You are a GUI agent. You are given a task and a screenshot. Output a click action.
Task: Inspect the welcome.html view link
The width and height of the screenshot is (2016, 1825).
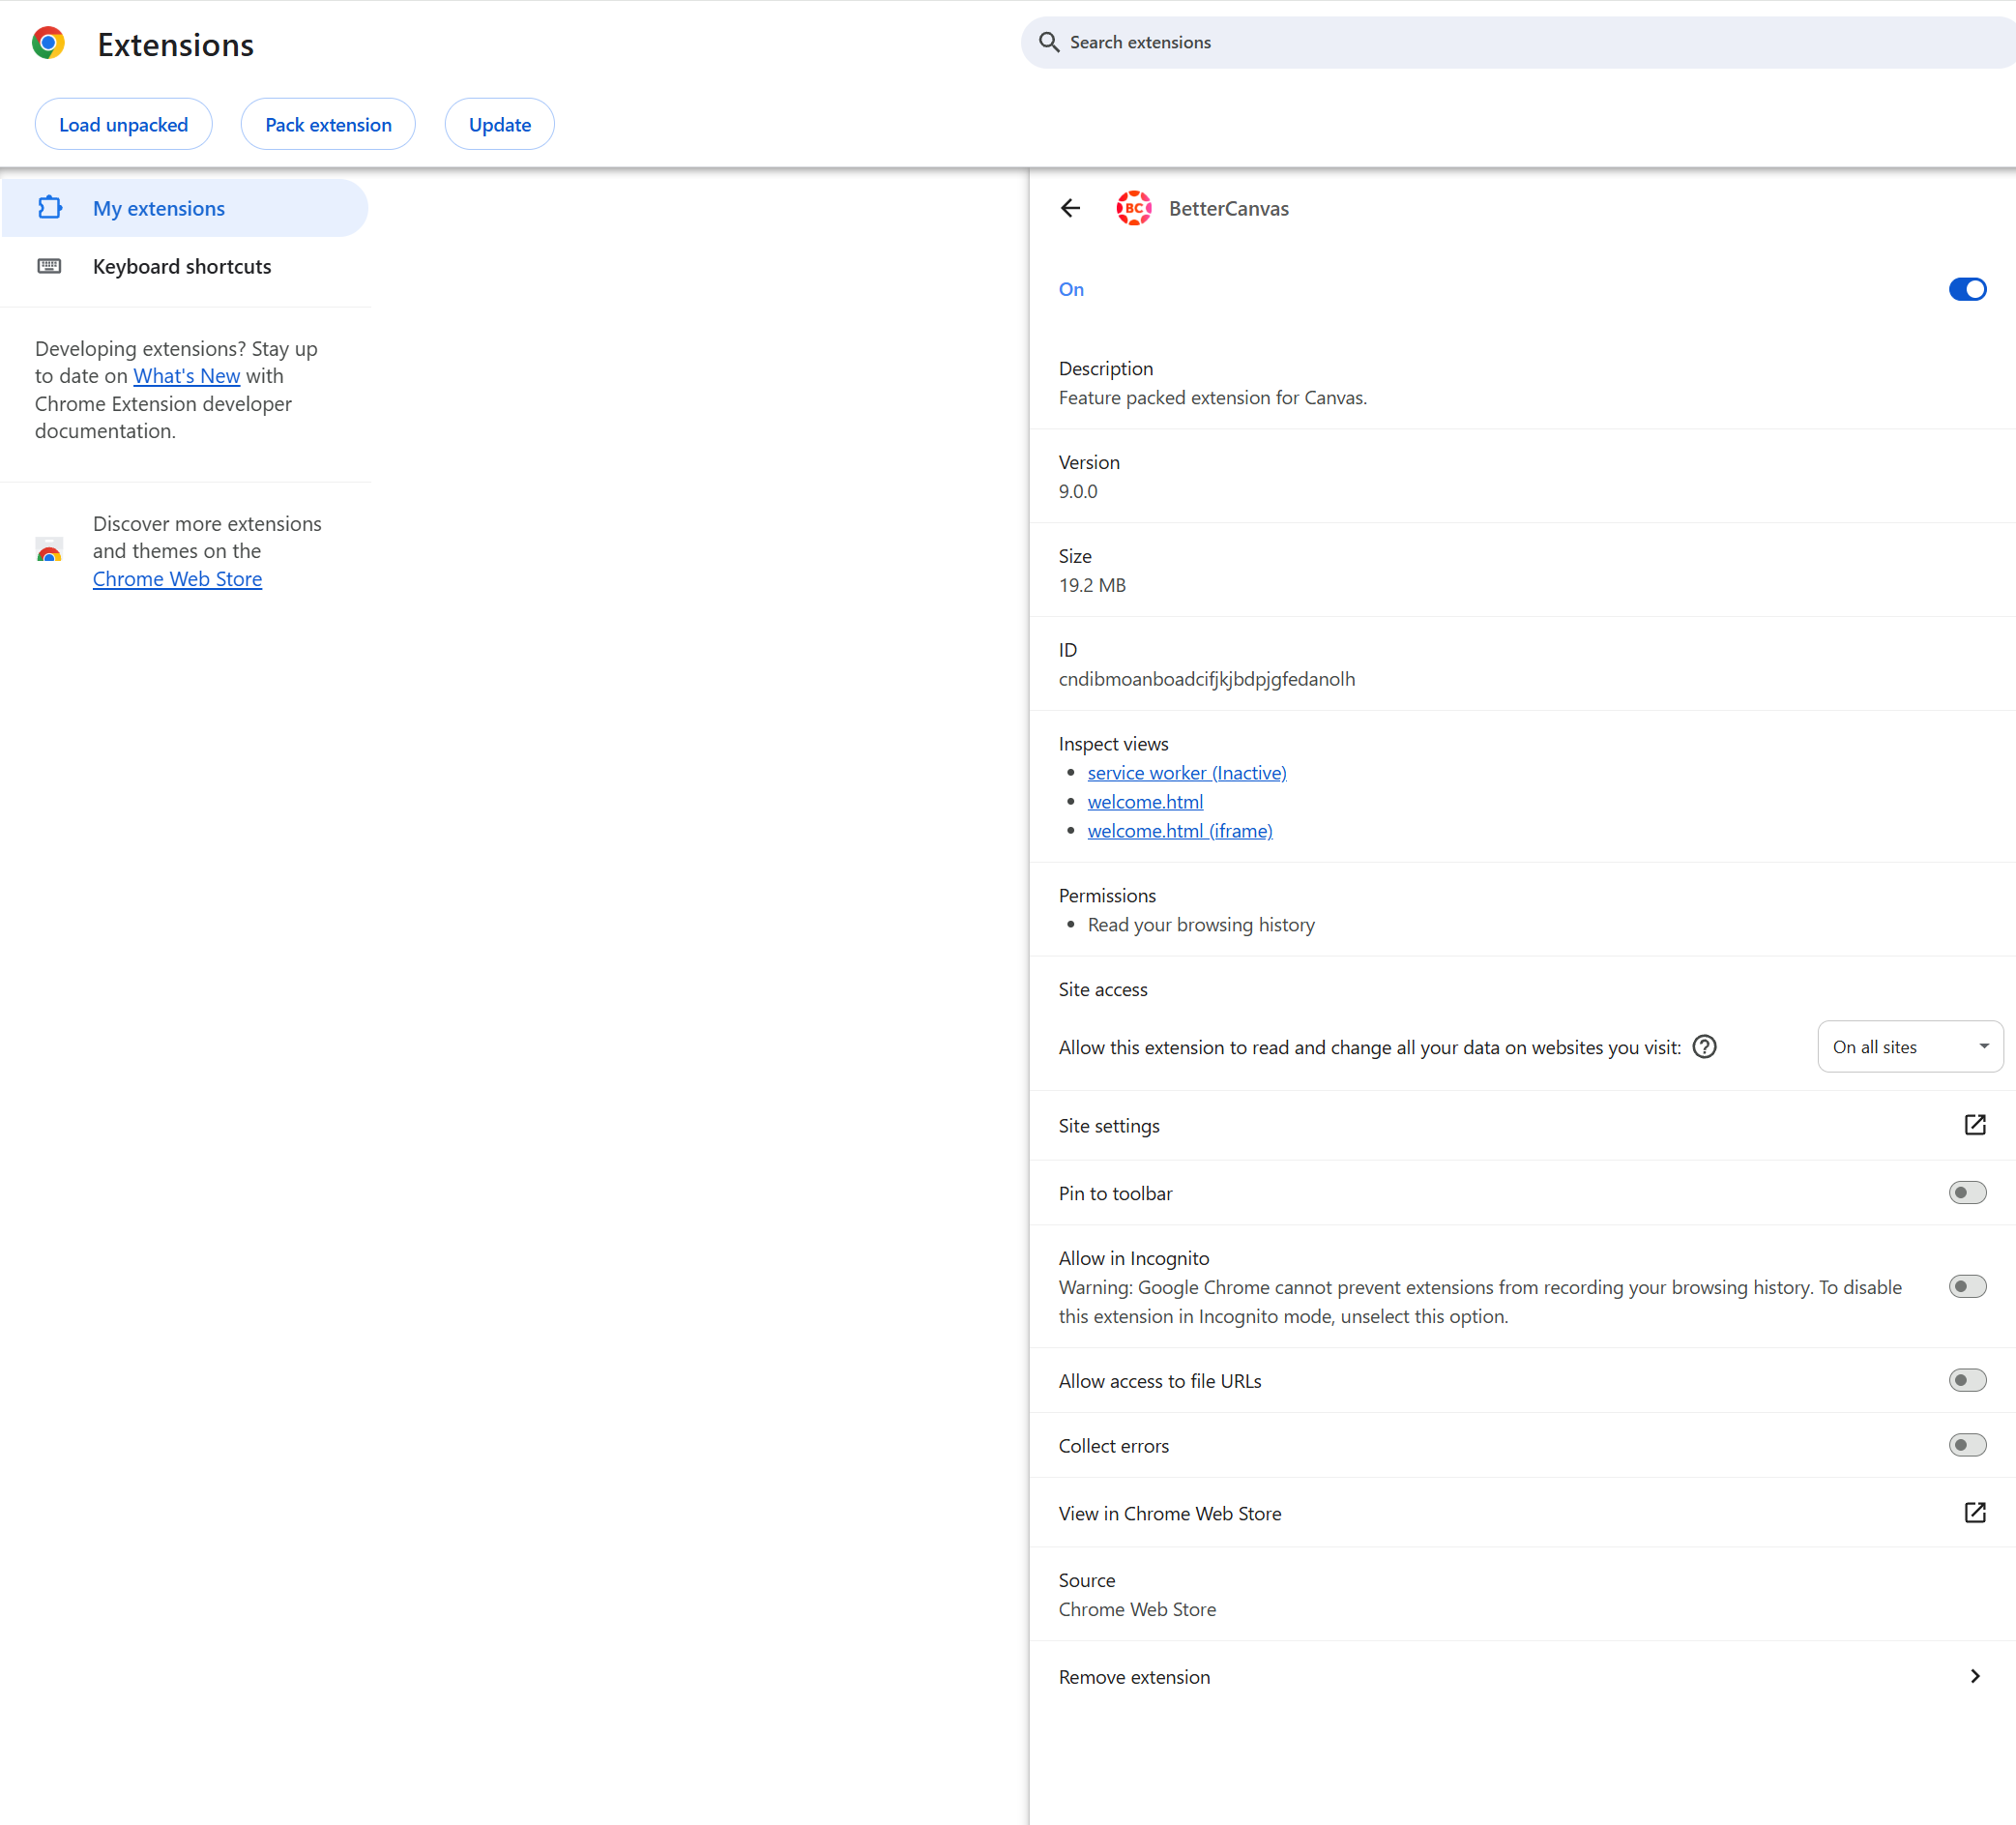[1145, 802]
